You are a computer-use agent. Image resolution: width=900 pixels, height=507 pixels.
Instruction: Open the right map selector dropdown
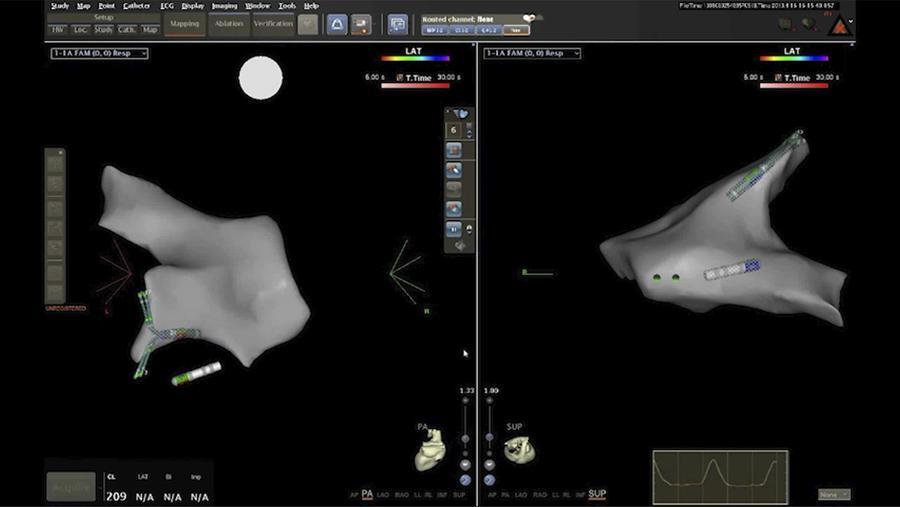point(532,53)
